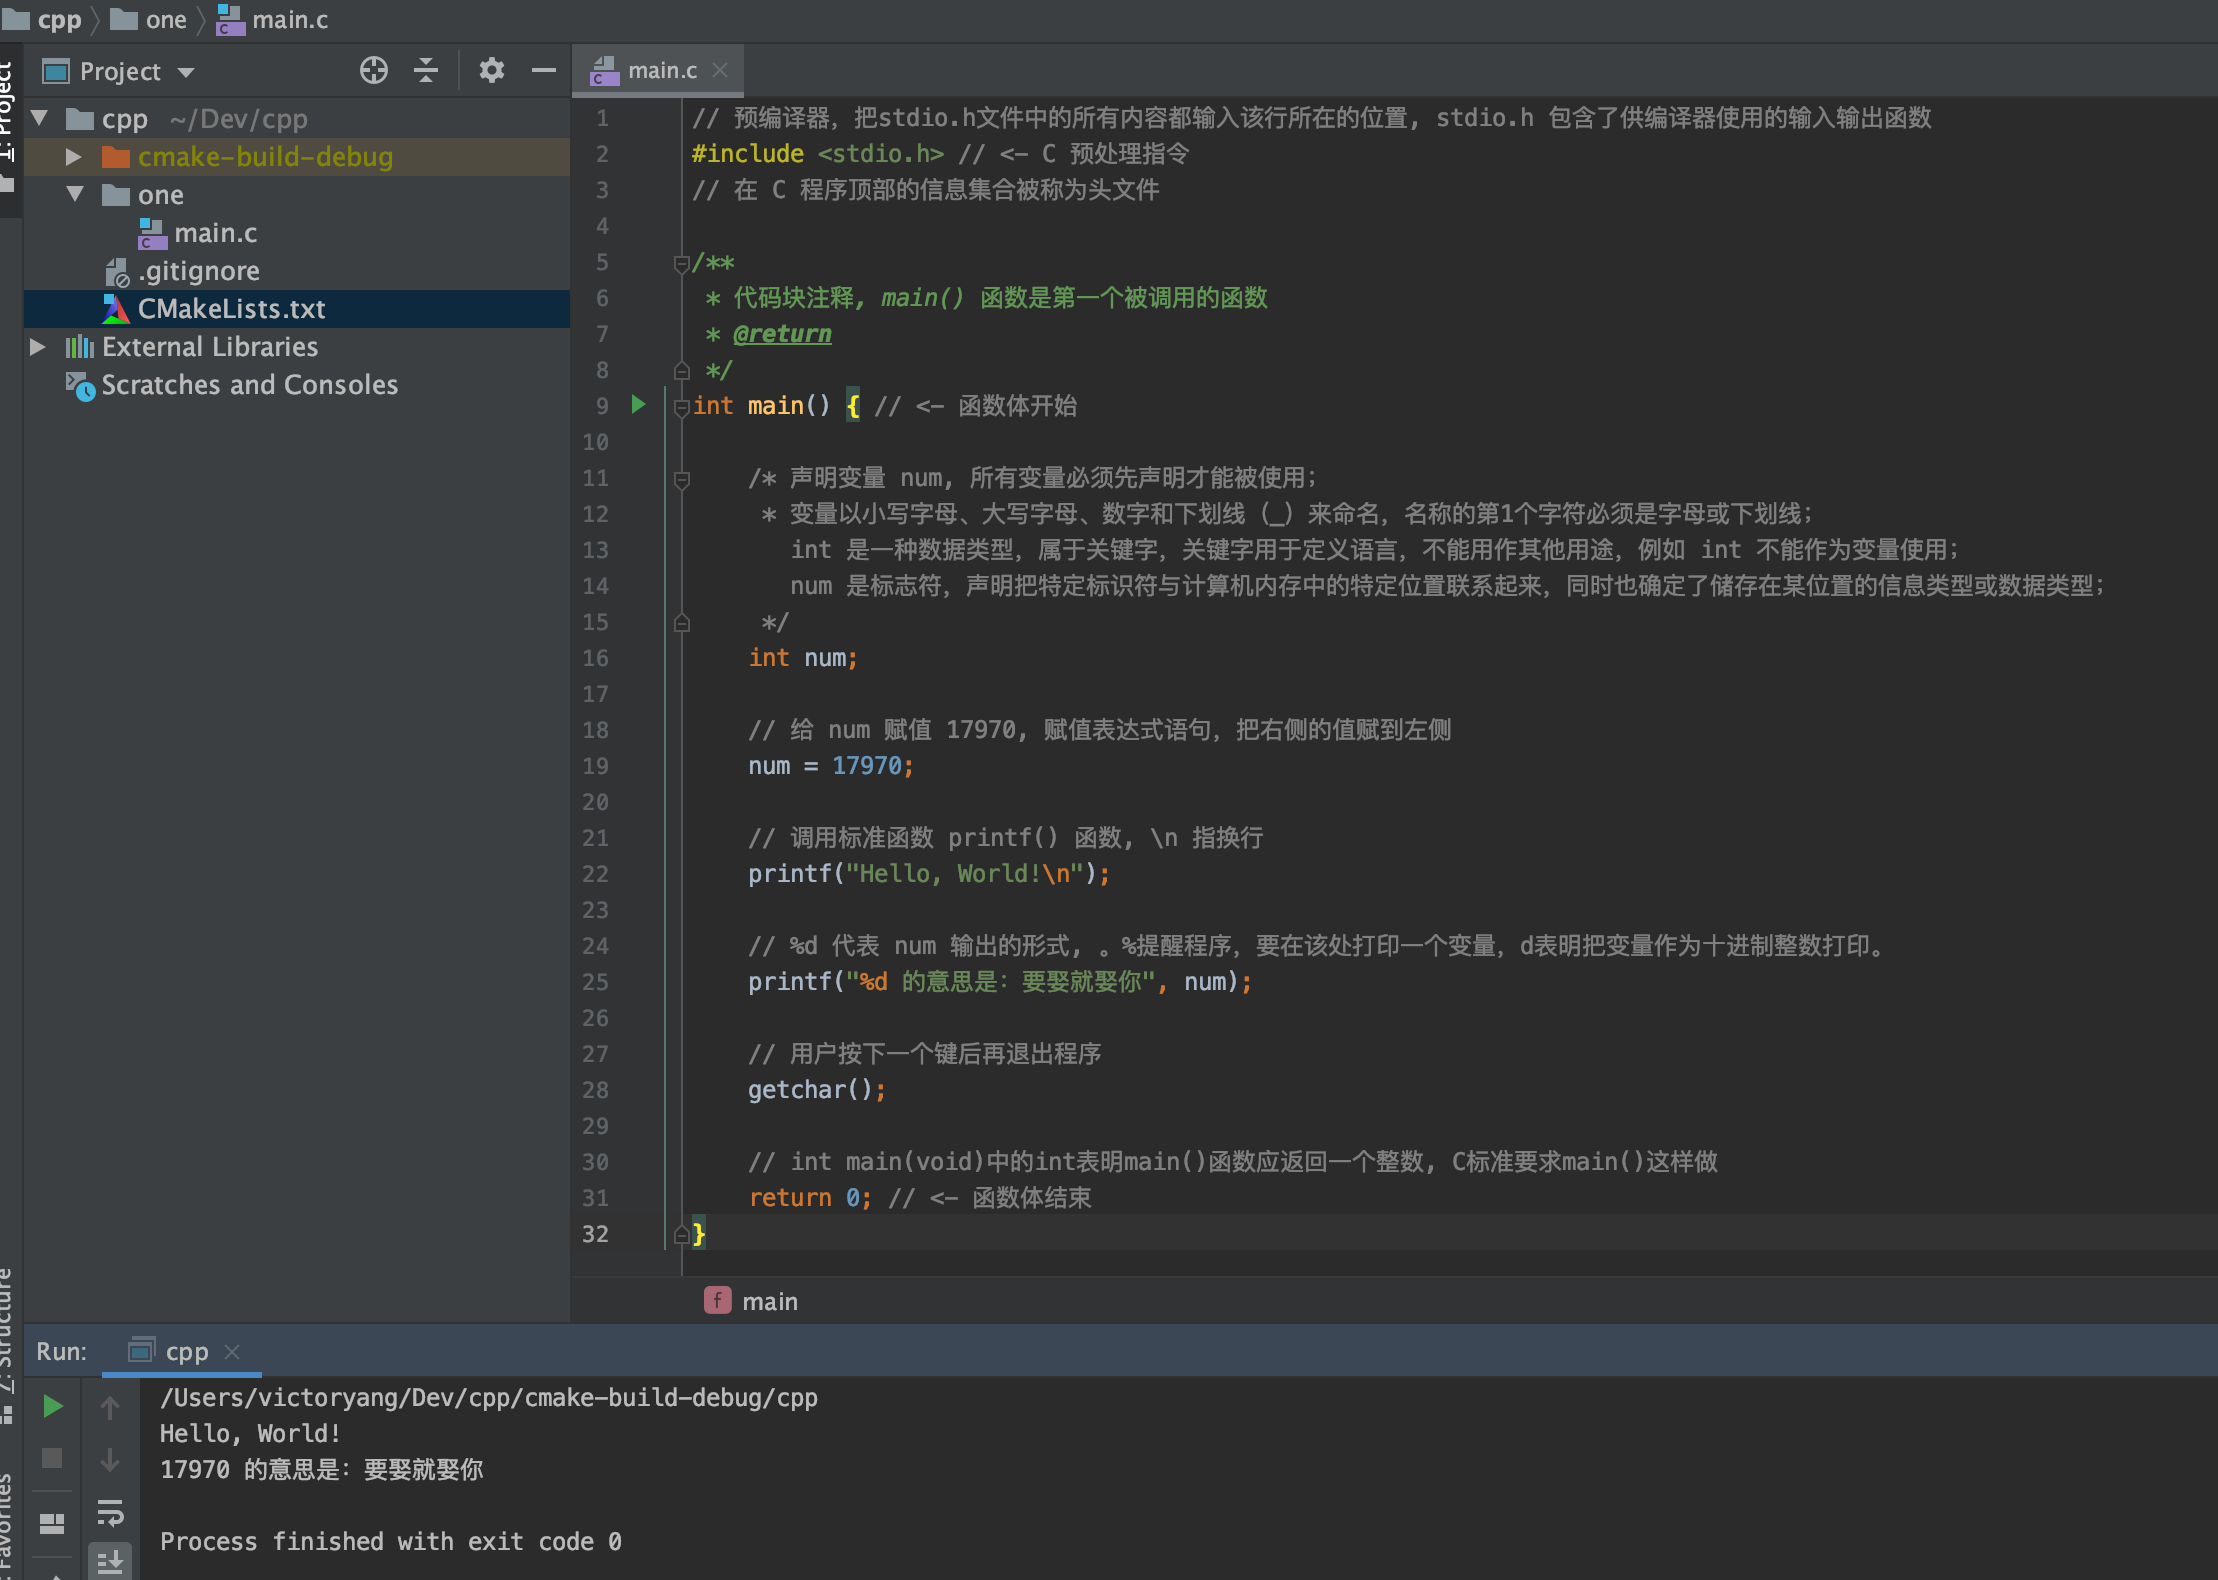Click the Collapse All icon in Project panel
The height and width of the screenshot is (1580, 2218).
click(x=426, y=71)
